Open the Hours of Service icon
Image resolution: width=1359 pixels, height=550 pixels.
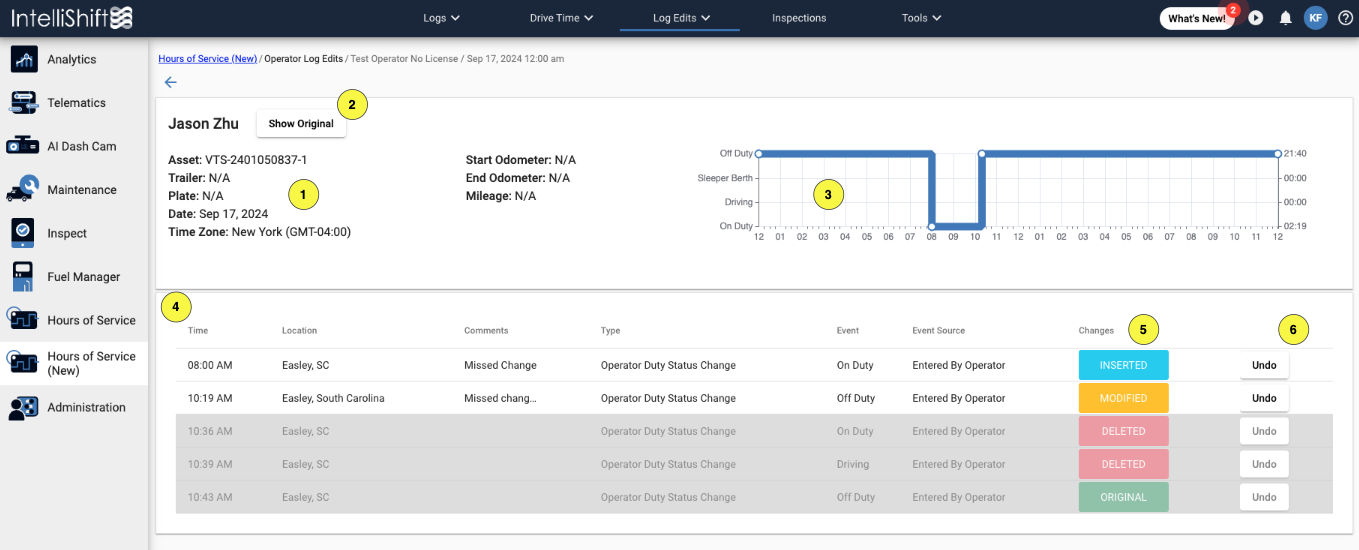[x=24, y=320]
